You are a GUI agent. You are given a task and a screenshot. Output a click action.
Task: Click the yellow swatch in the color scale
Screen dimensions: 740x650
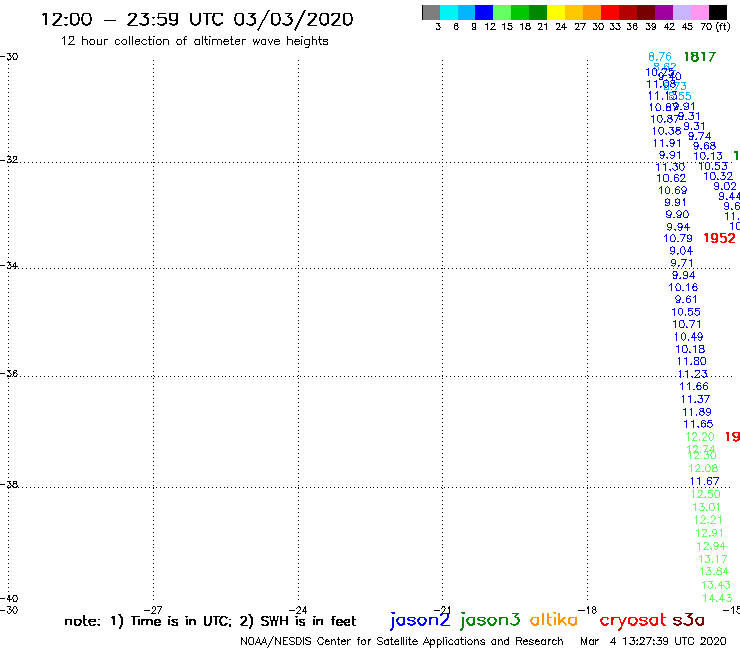556,12
